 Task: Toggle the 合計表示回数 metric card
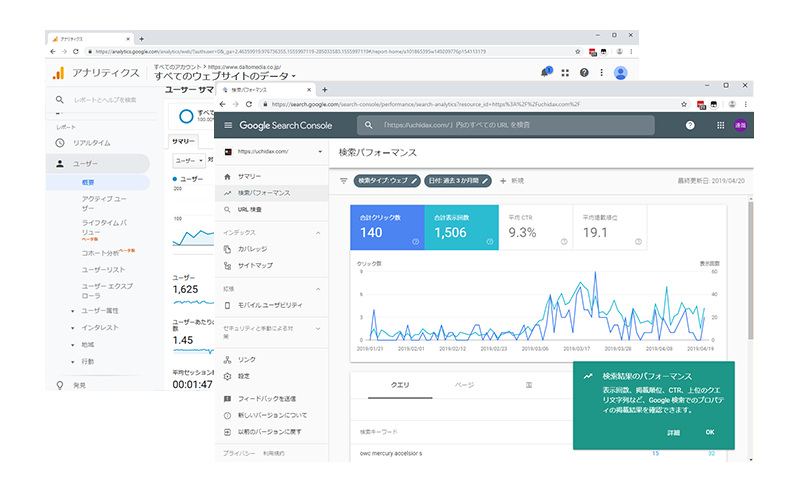coord(461,228)
